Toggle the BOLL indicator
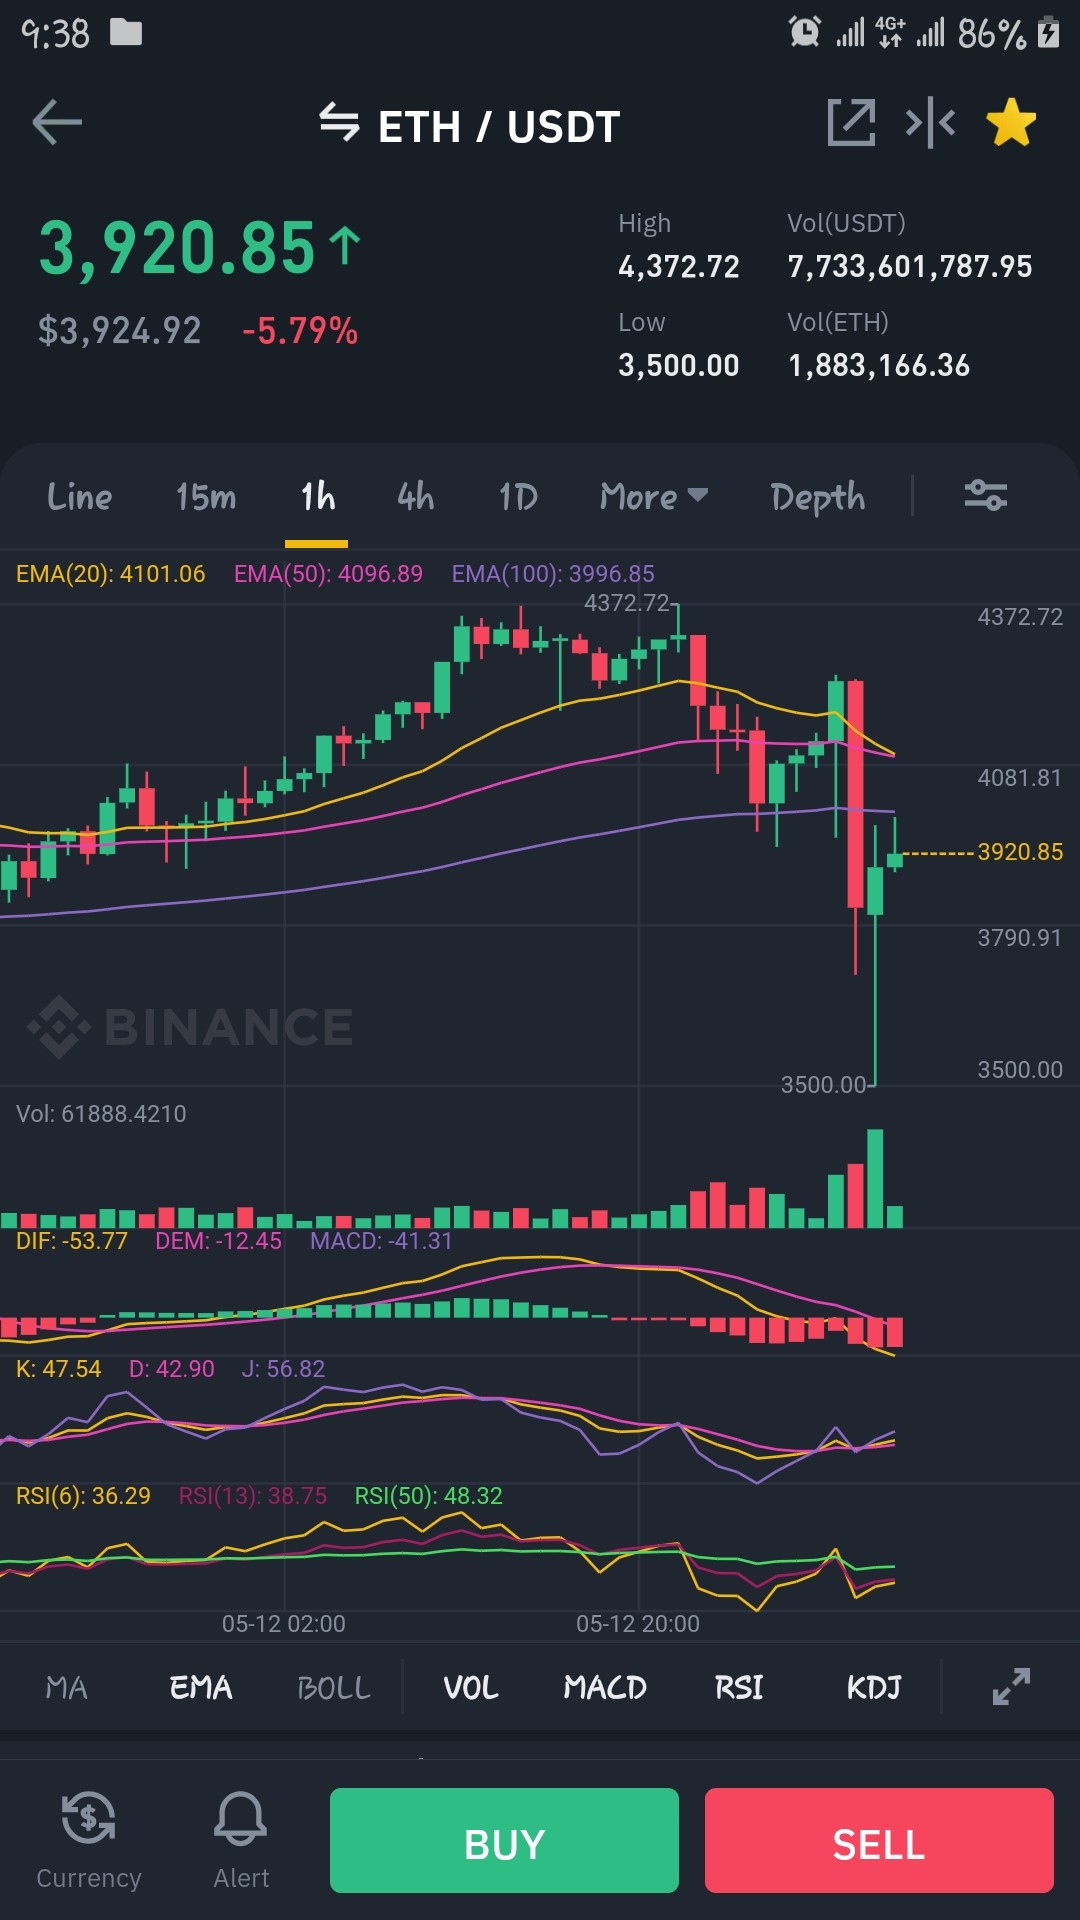Image resolution: width=1080 pixels, height=1920 pixels. click(334, 1688)
